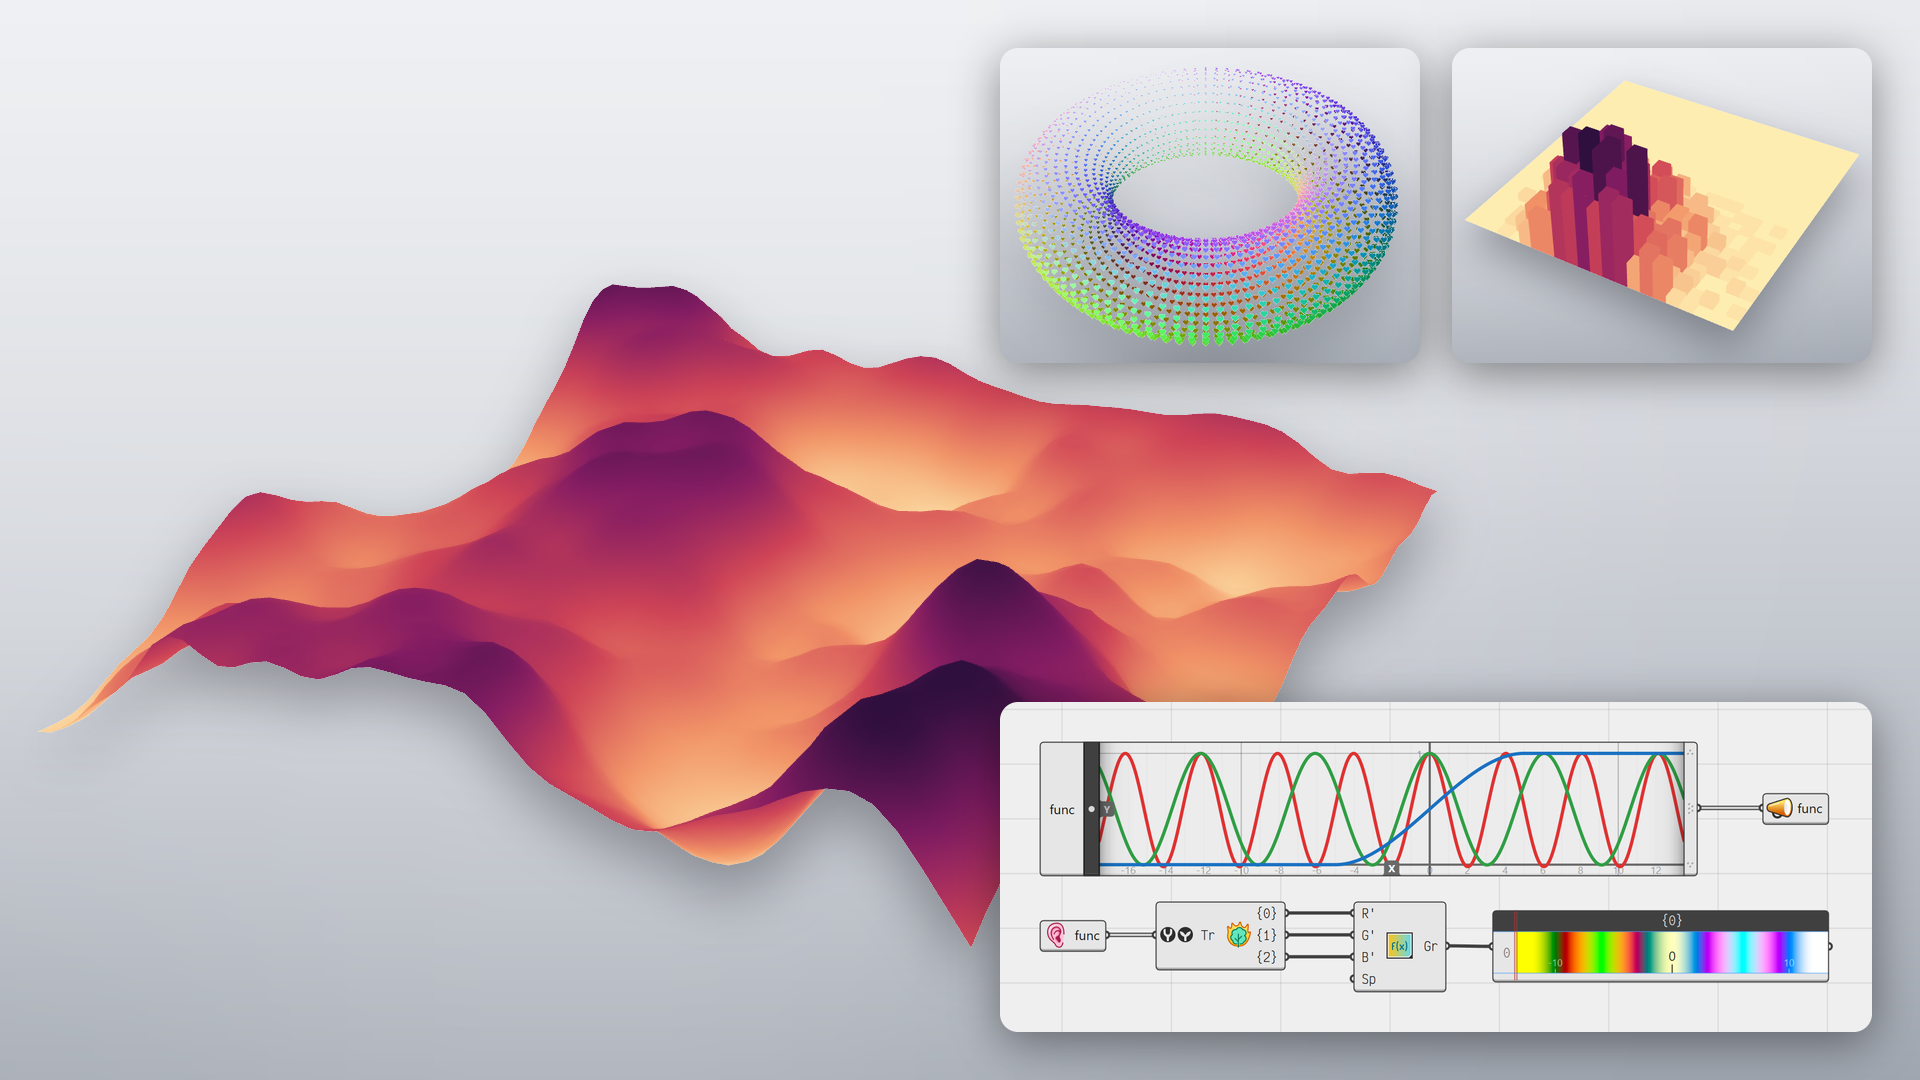
Task: Click the f(x) gradient function icon
Action: (1399, 945)
